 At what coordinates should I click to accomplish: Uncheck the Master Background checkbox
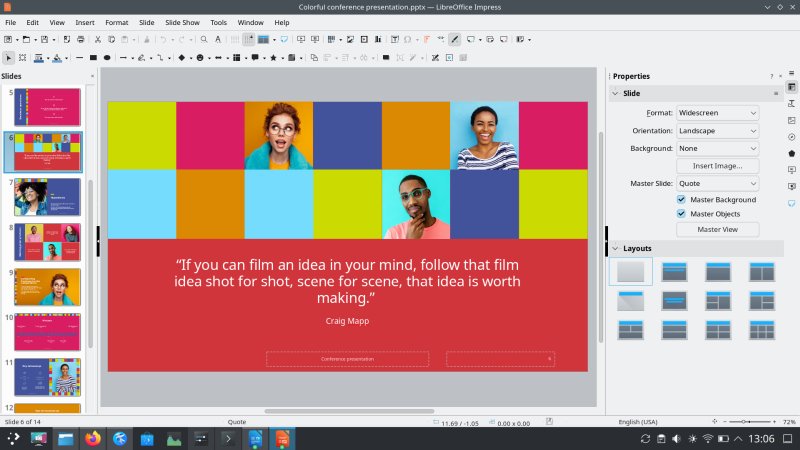[682, 200]
